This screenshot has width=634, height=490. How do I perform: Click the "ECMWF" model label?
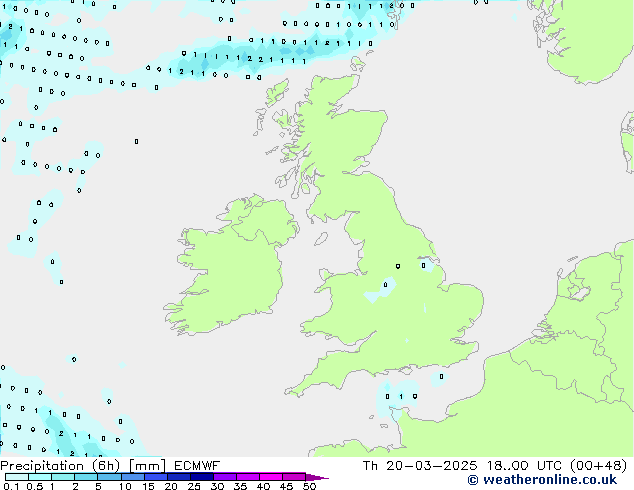pos(197,466)
